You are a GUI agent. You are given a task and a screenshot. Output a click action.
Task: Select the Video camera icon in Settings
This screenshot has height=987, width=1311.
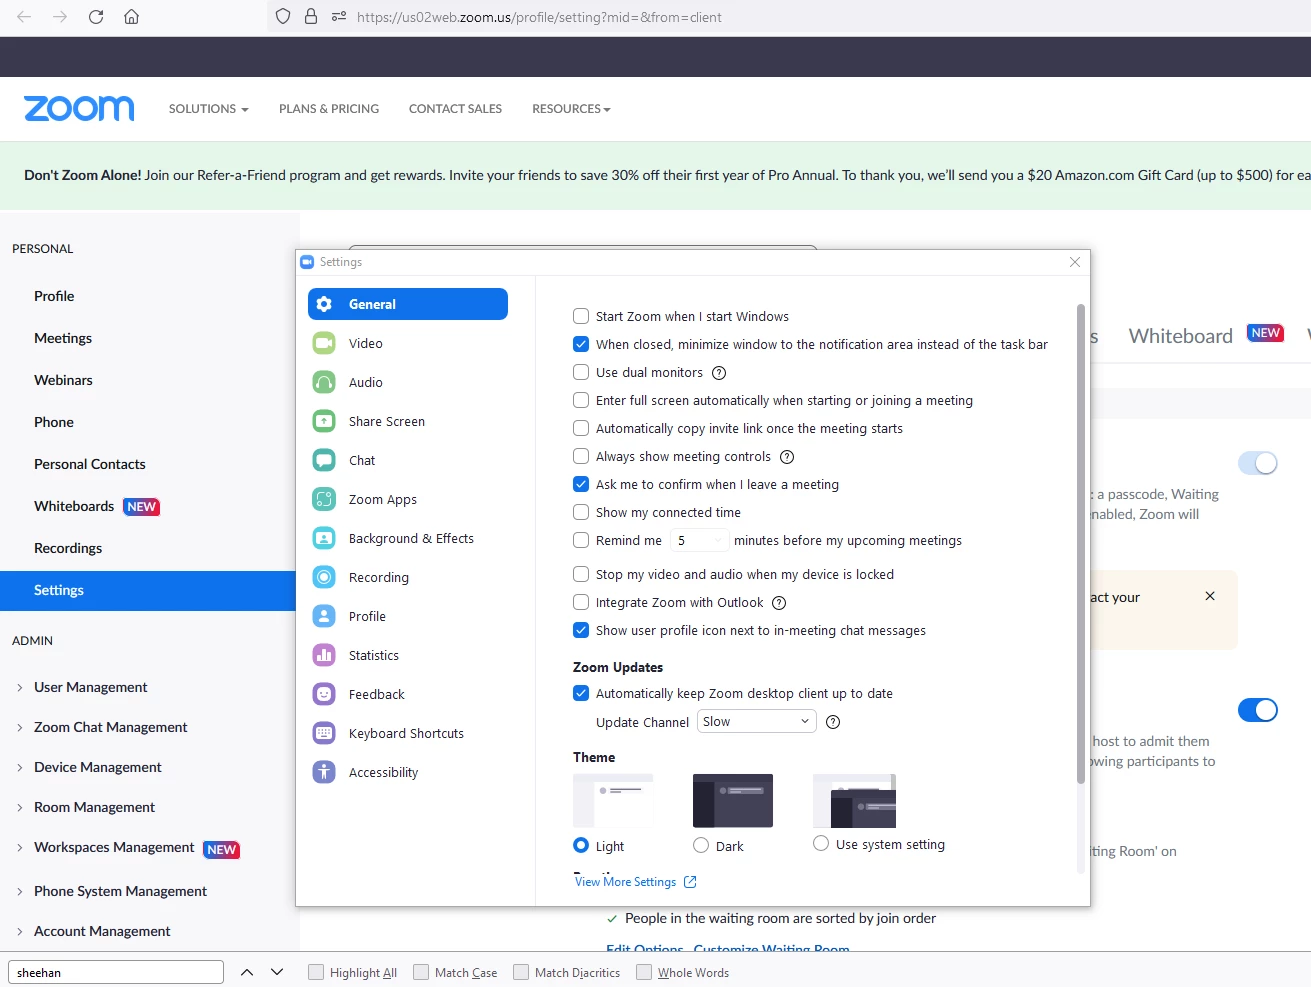pos(324,343)
